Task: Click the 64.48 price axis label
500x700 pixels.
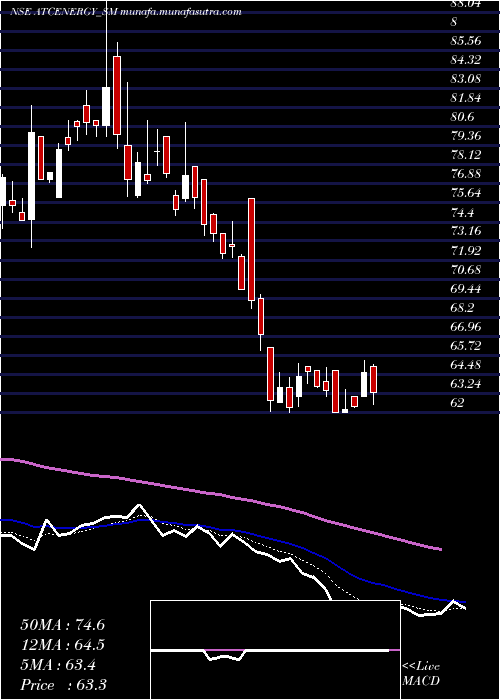Action: [466, 365]
